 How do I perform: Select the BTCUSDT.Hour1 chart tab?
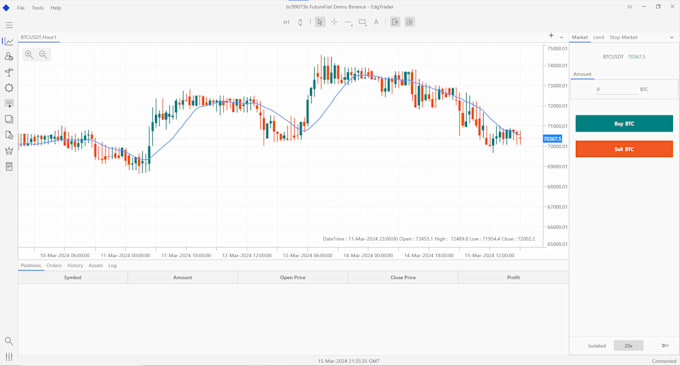coord(39,38)
